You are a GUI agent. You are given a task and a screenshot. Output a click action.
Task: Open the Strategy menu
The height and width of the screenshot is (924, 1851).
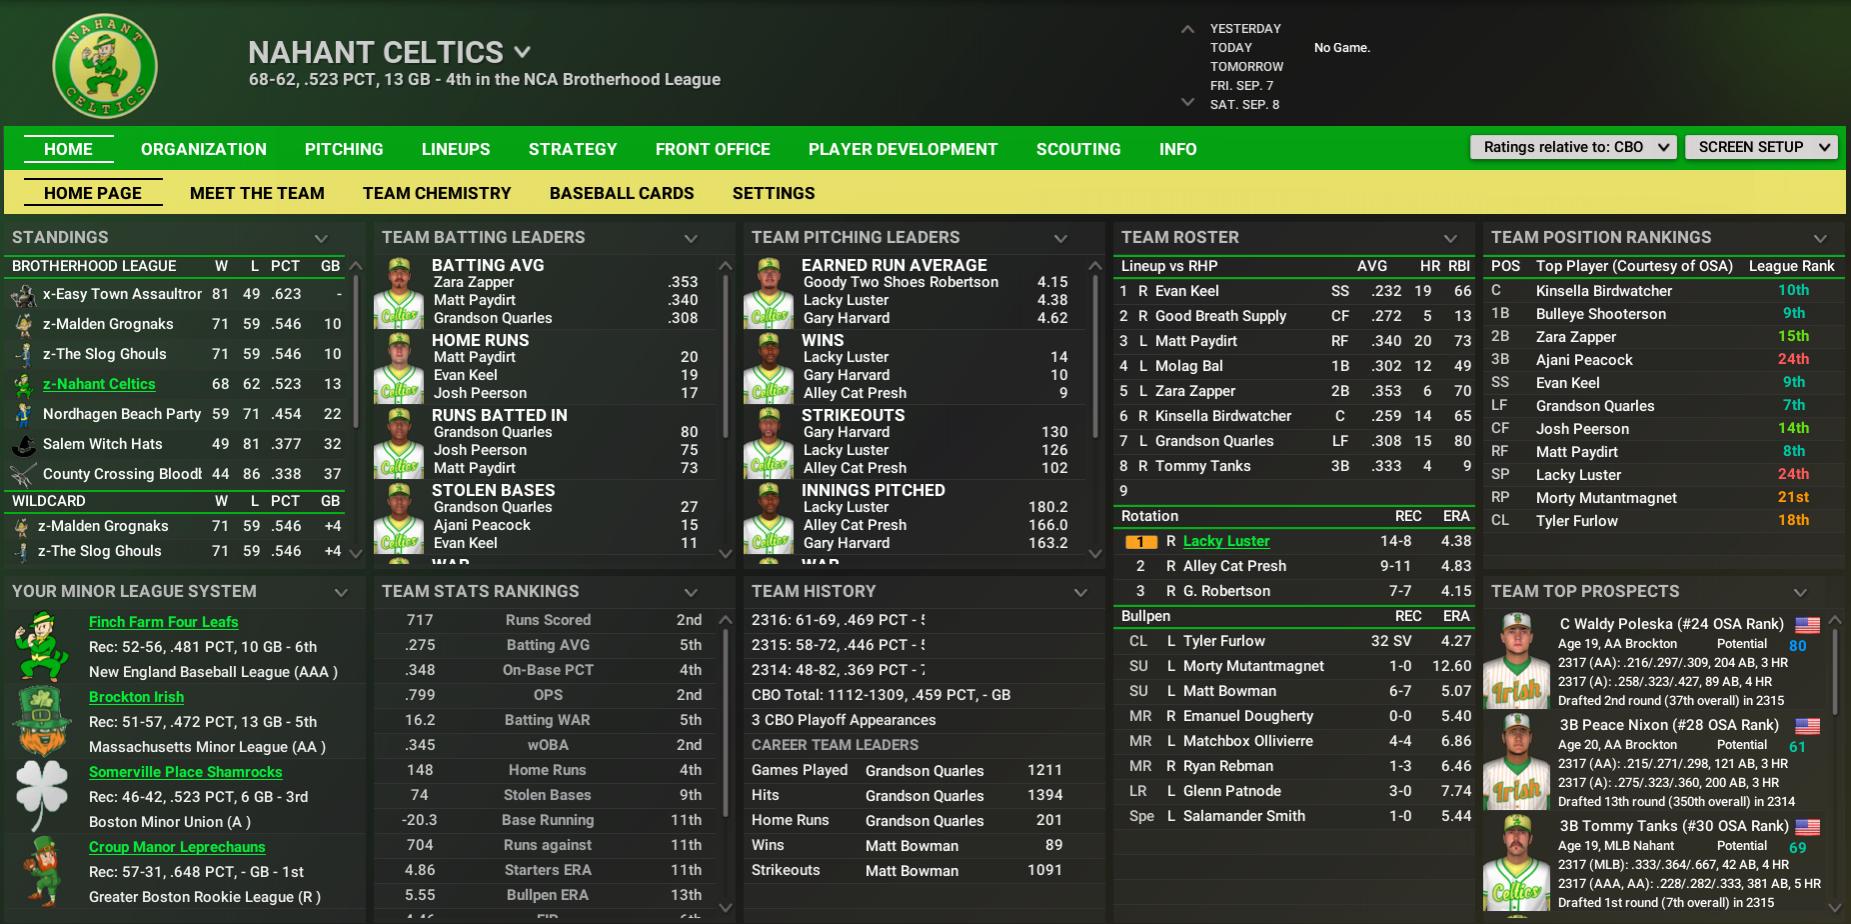point(573,149)
